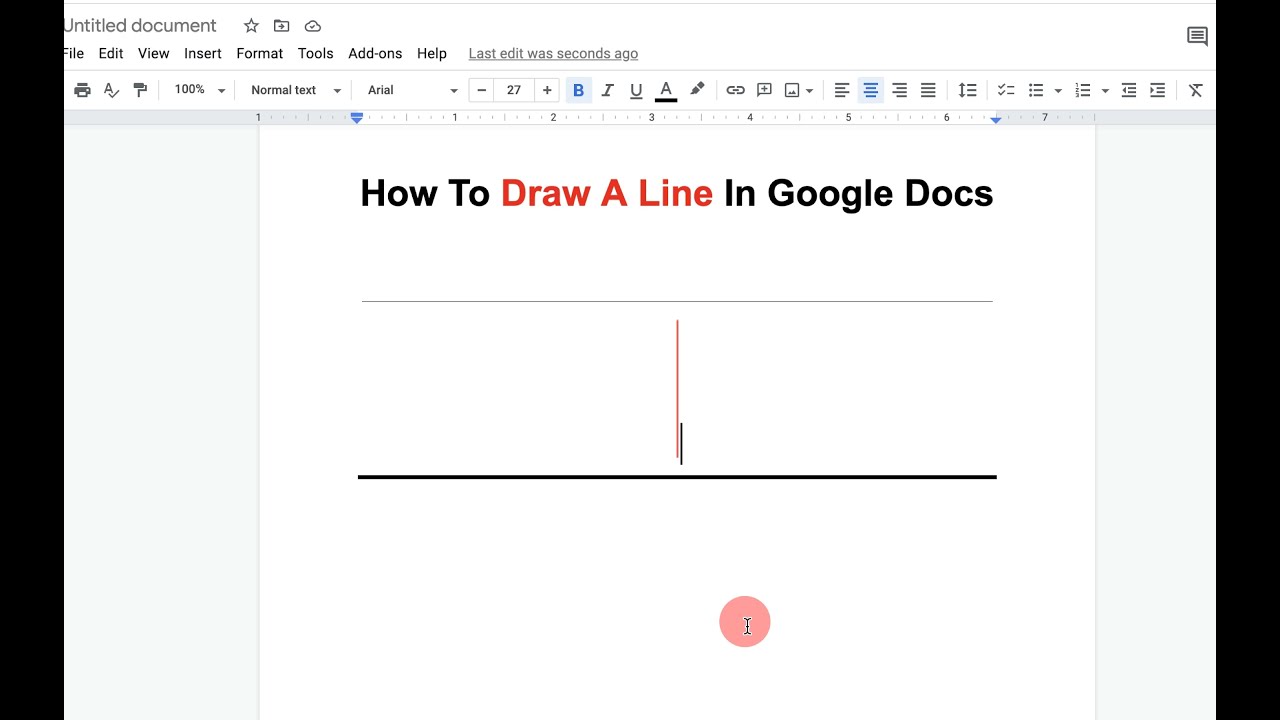The height and width of the screenshot is (720, 1280).
Task: Rename the Untitled document title
Action: click(x=140, y=26)
